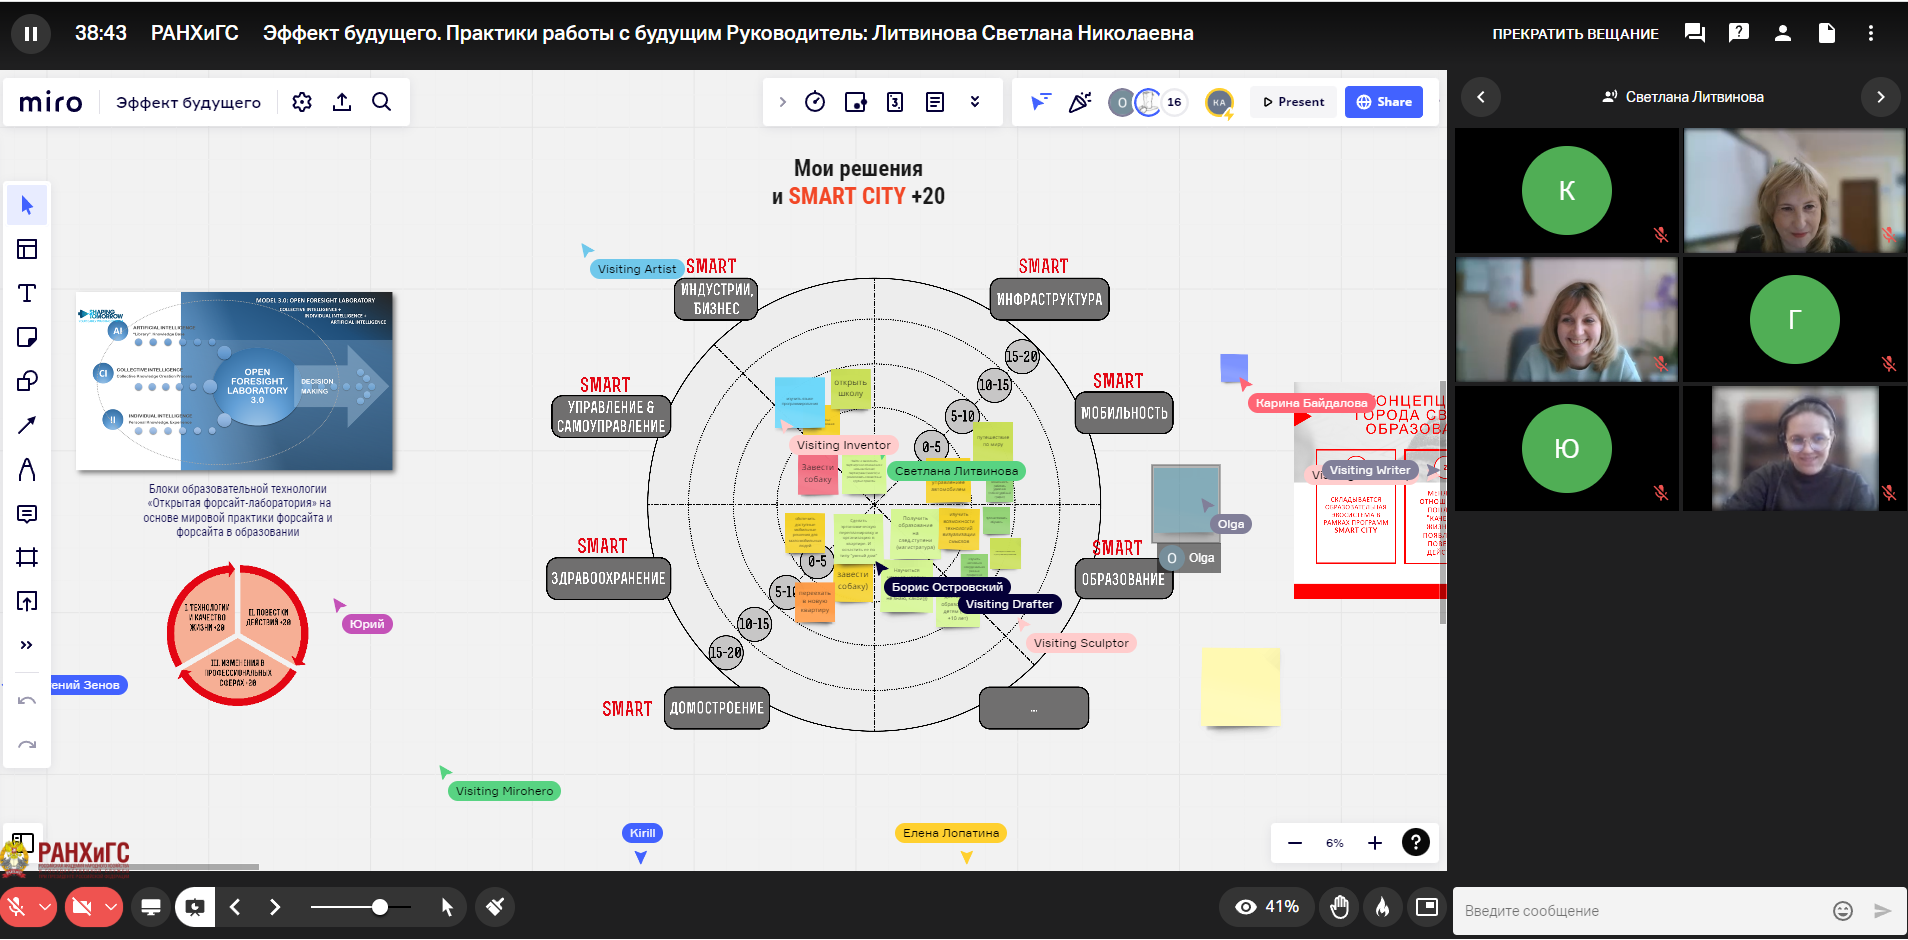Expand more tools in Miro left sidebar
This screenshot has width=1908, height=940.
(x=27, y=645)
